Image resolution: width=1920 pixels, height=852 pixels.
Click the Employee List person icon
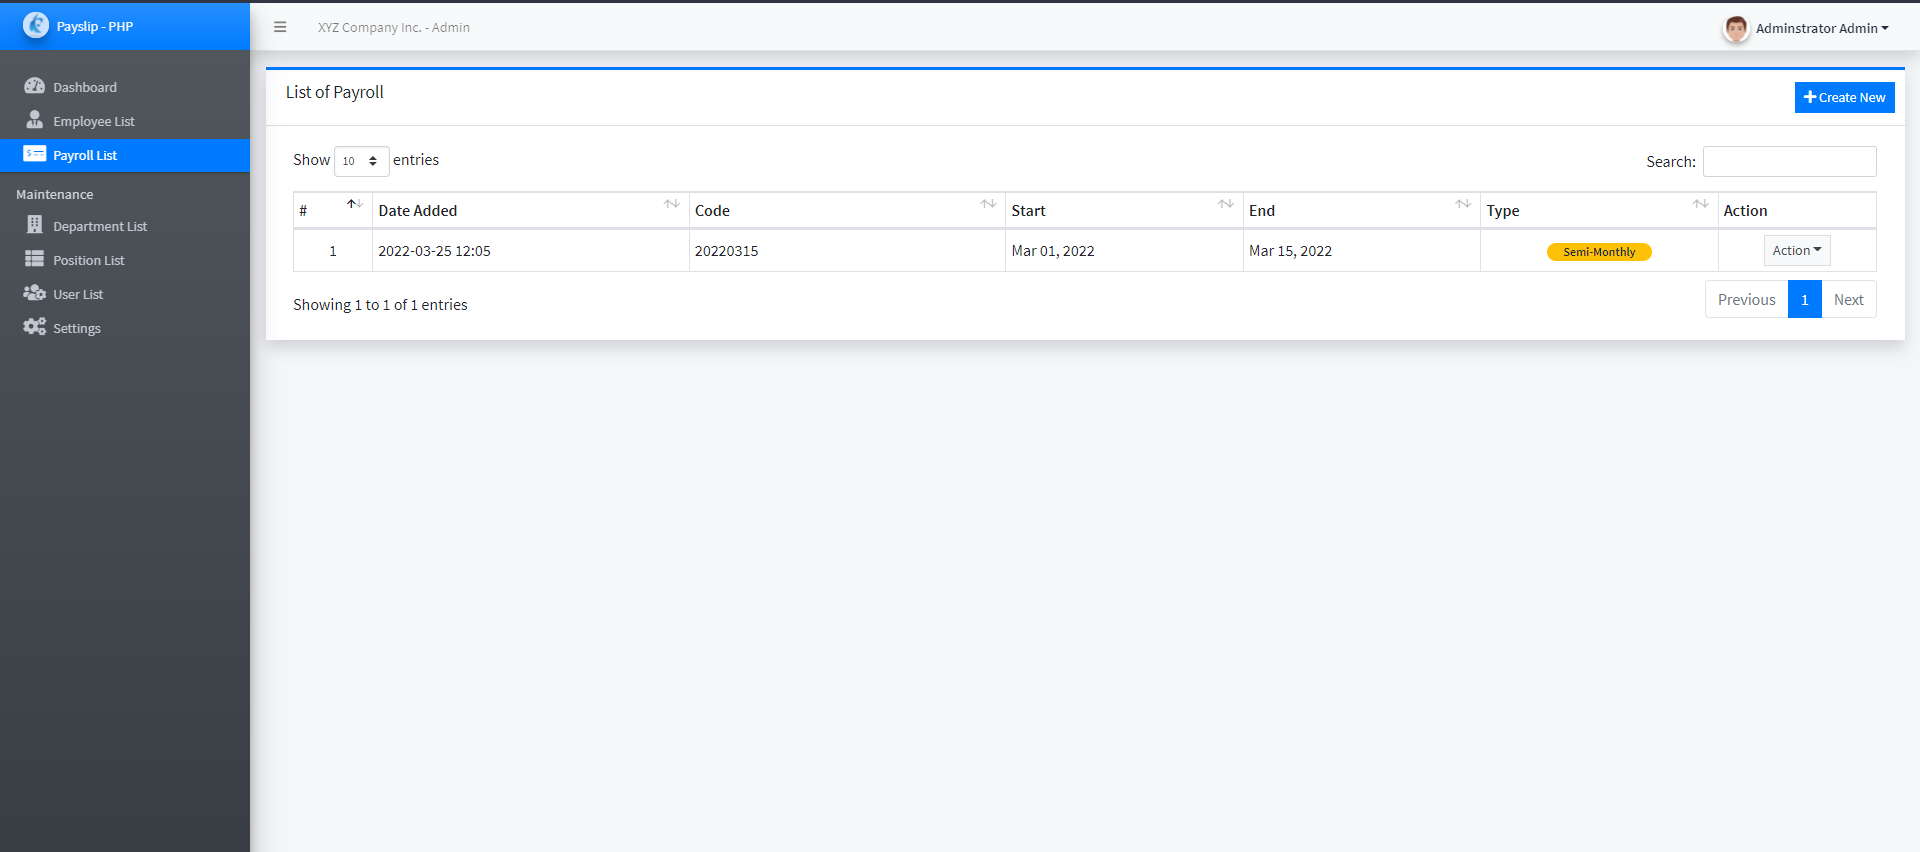pos(34,120)
